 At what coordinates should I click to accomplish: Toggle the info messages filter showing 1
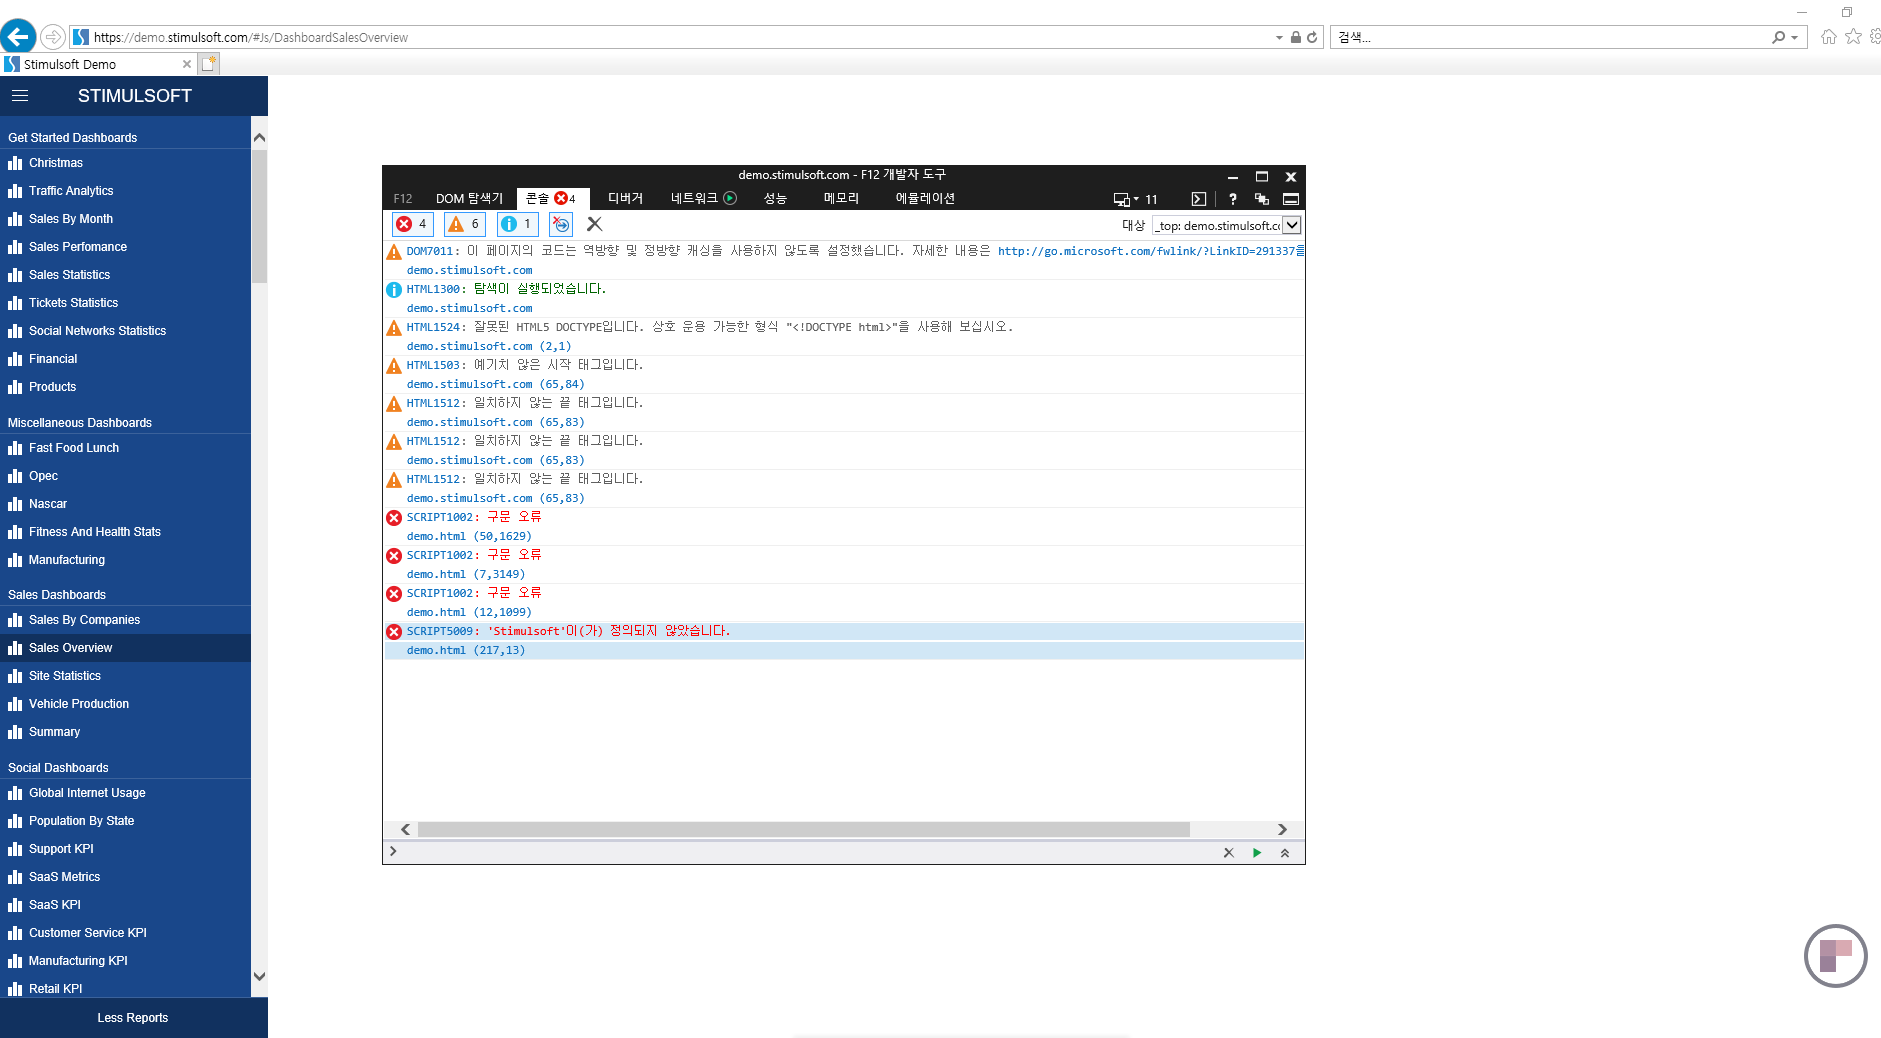(x=518, y=224)
